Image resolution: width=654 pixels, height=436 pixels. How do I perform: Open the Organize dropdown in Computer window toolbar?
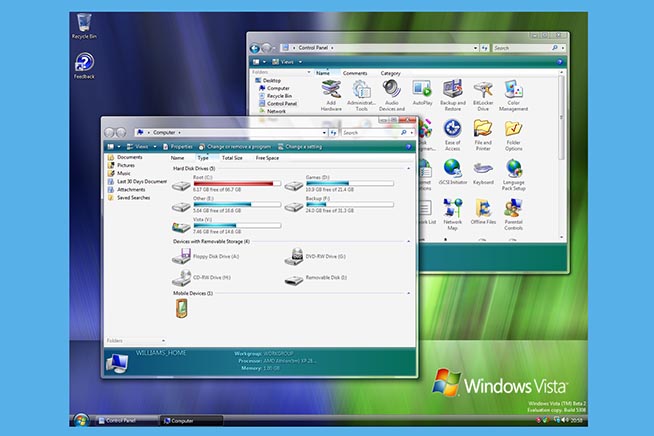(114, 147)
